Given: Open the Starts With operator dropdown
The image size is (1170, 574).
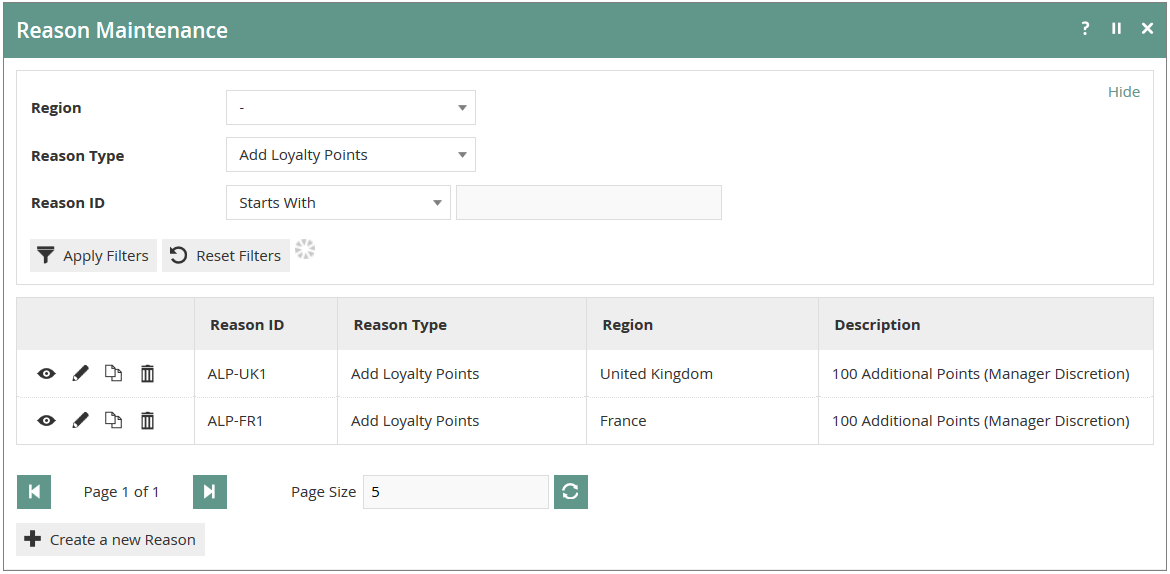Looking at the screenshot, I should pos(338,202).
